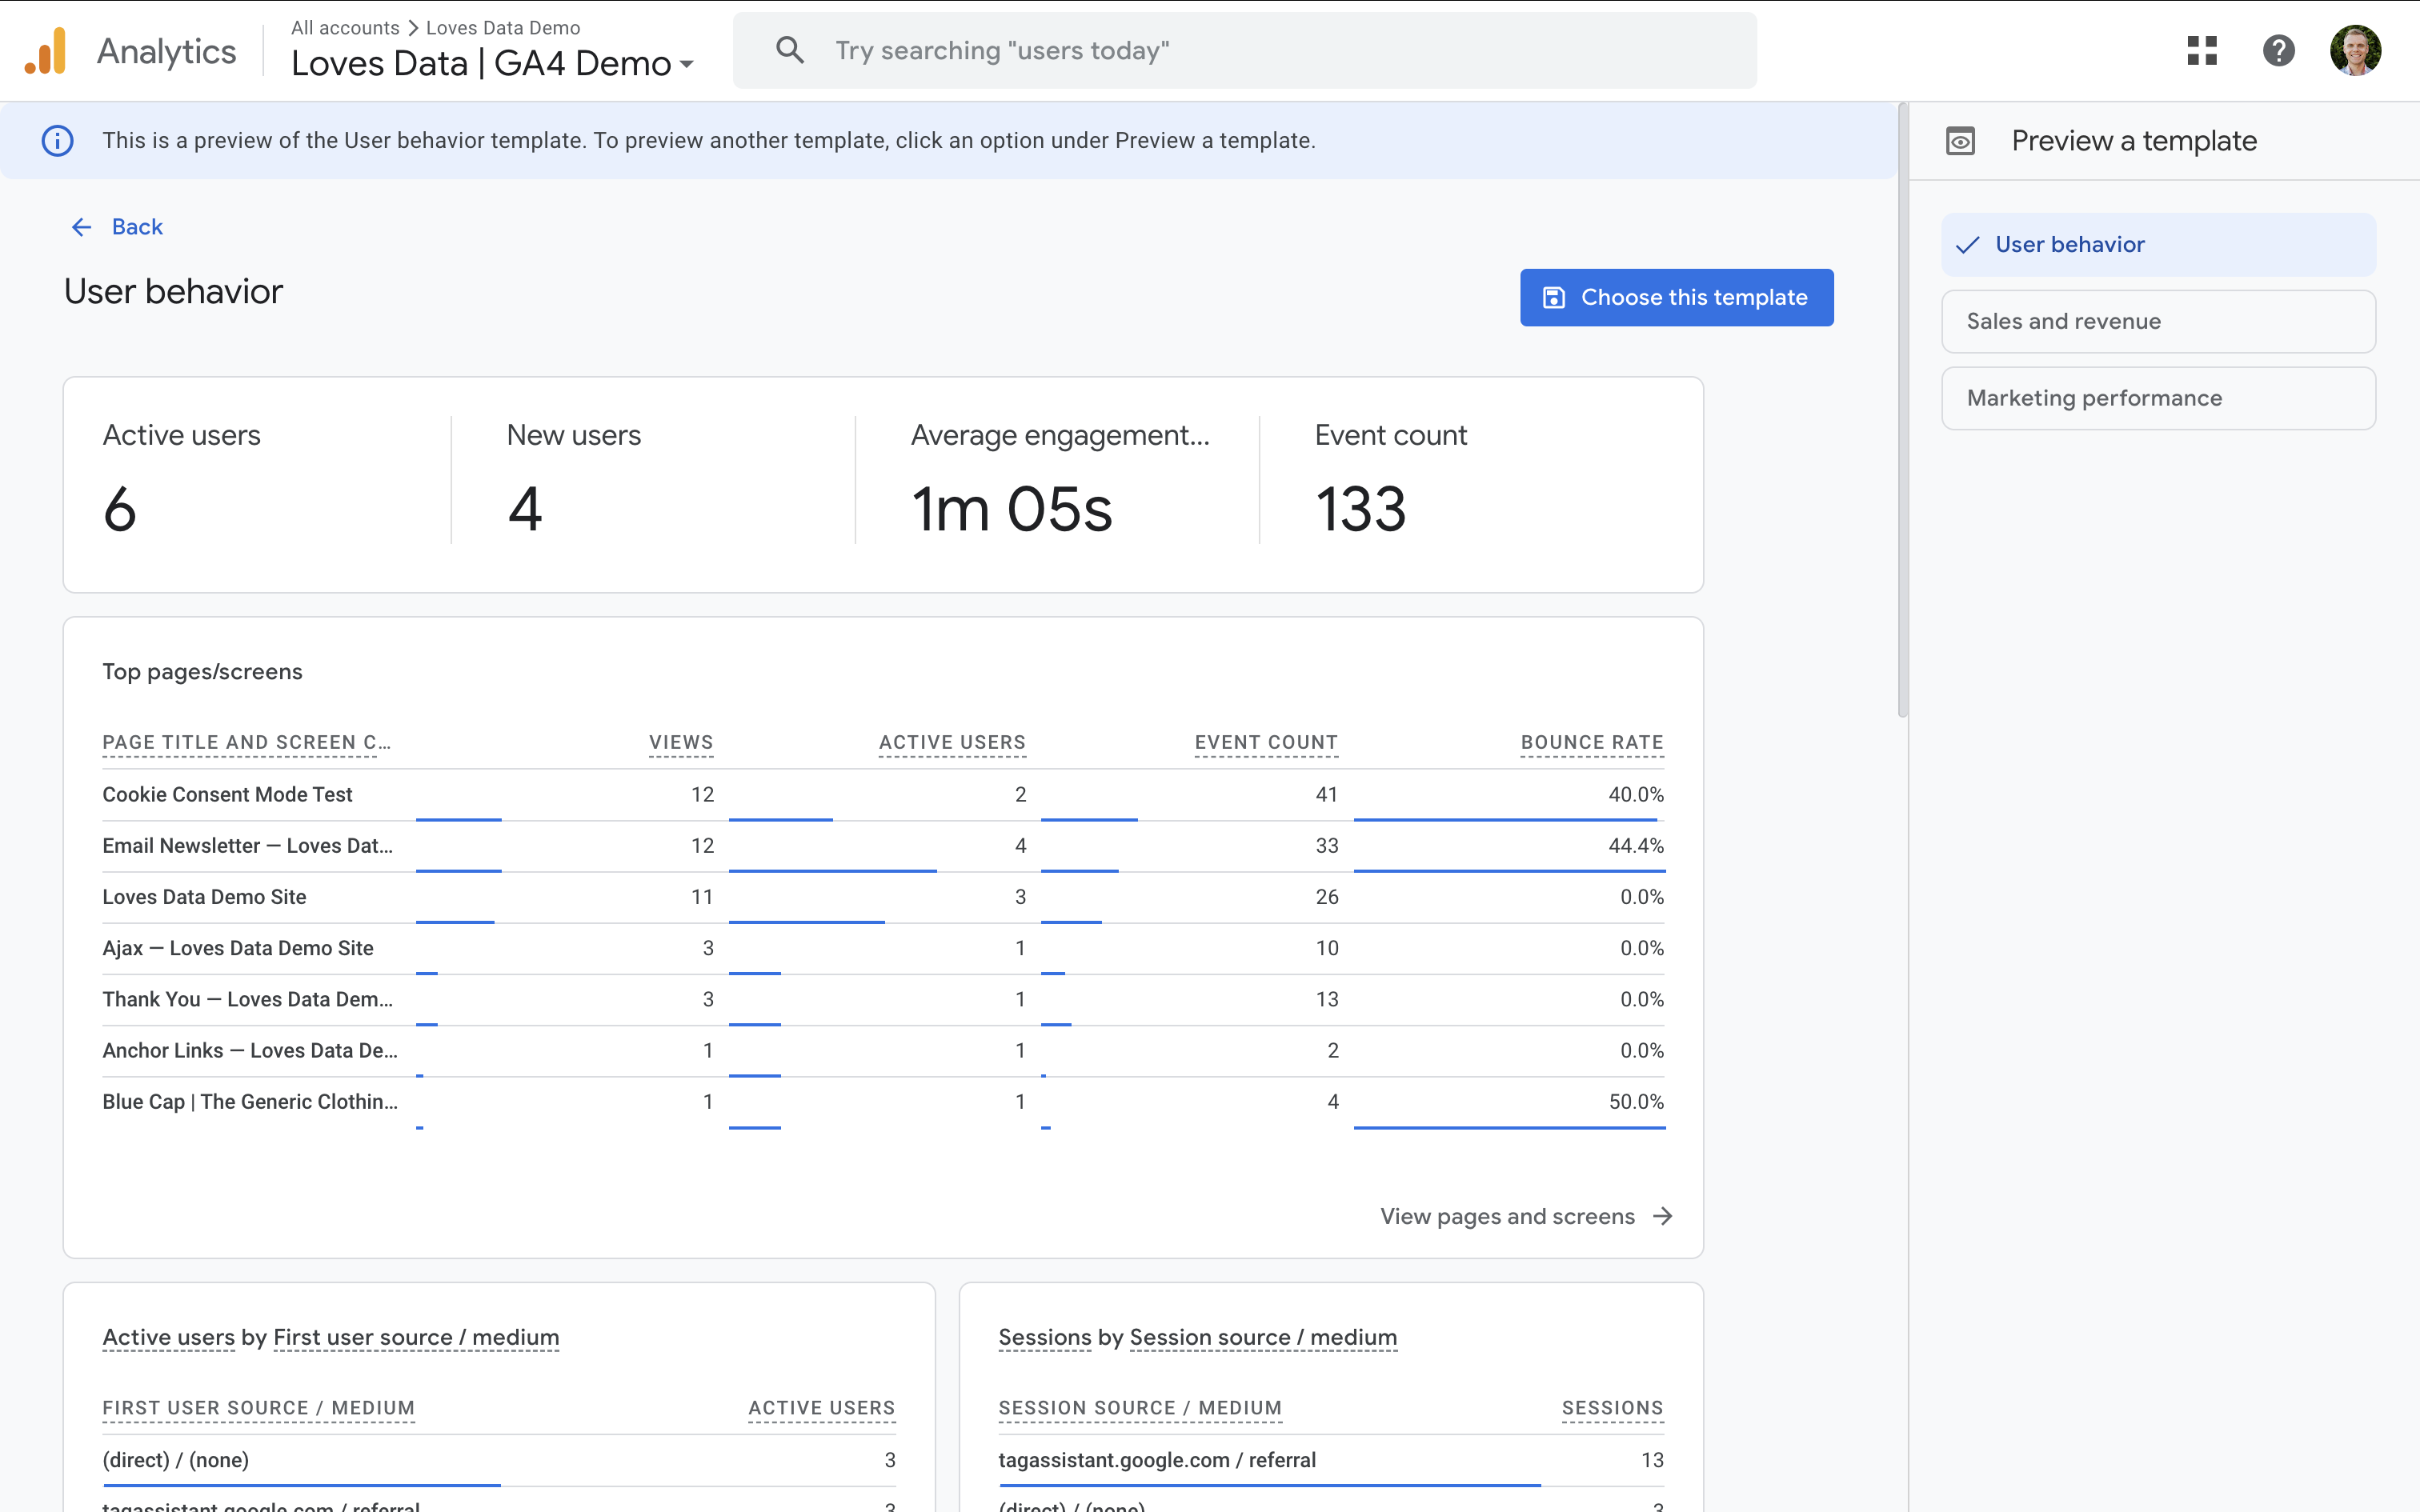
Task: Select the Sales and revenue template
Action: [2158, 321]
